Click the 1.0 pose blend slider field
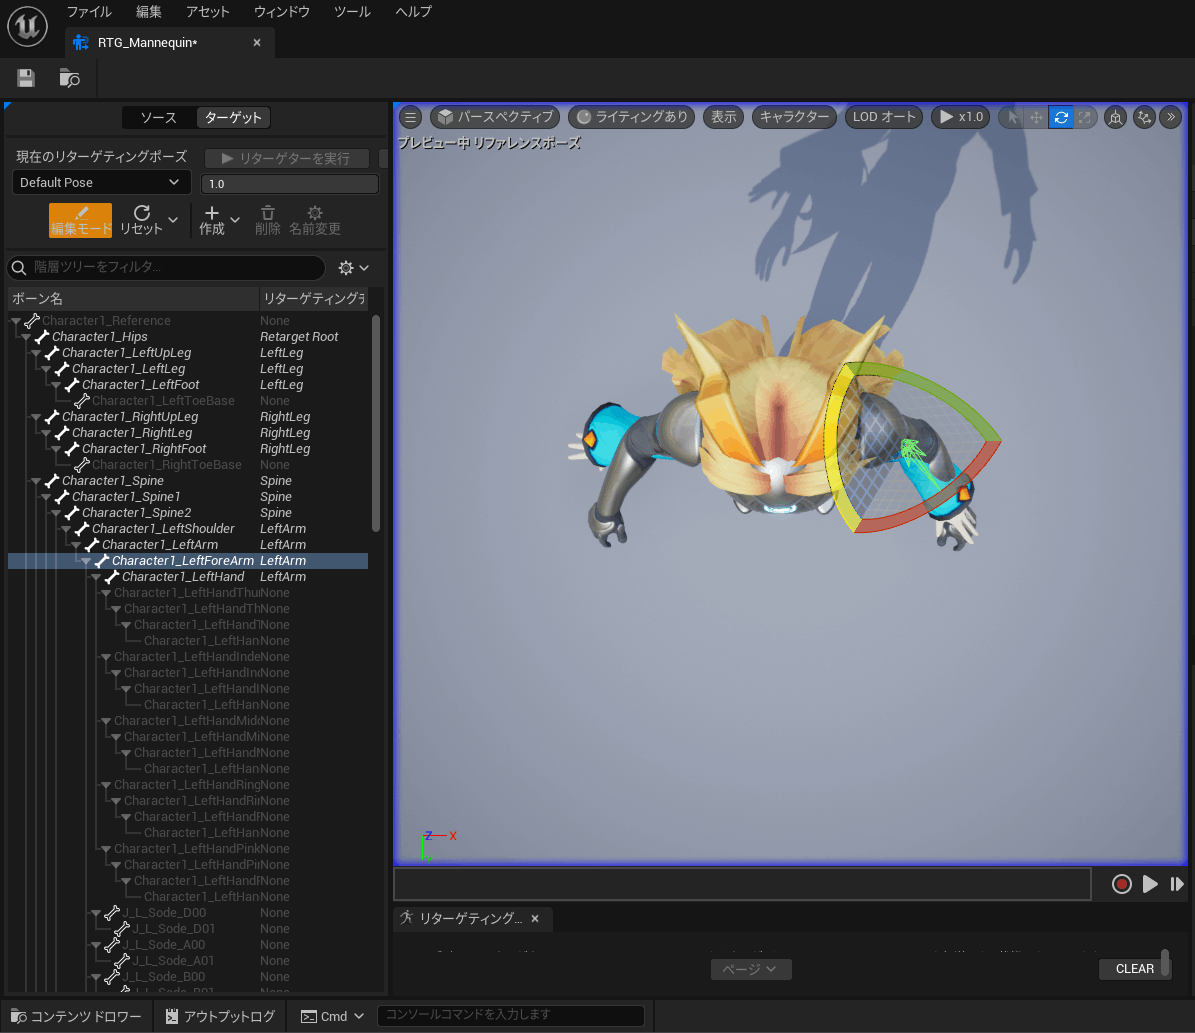1195x1033 pixels. [290, 184]
